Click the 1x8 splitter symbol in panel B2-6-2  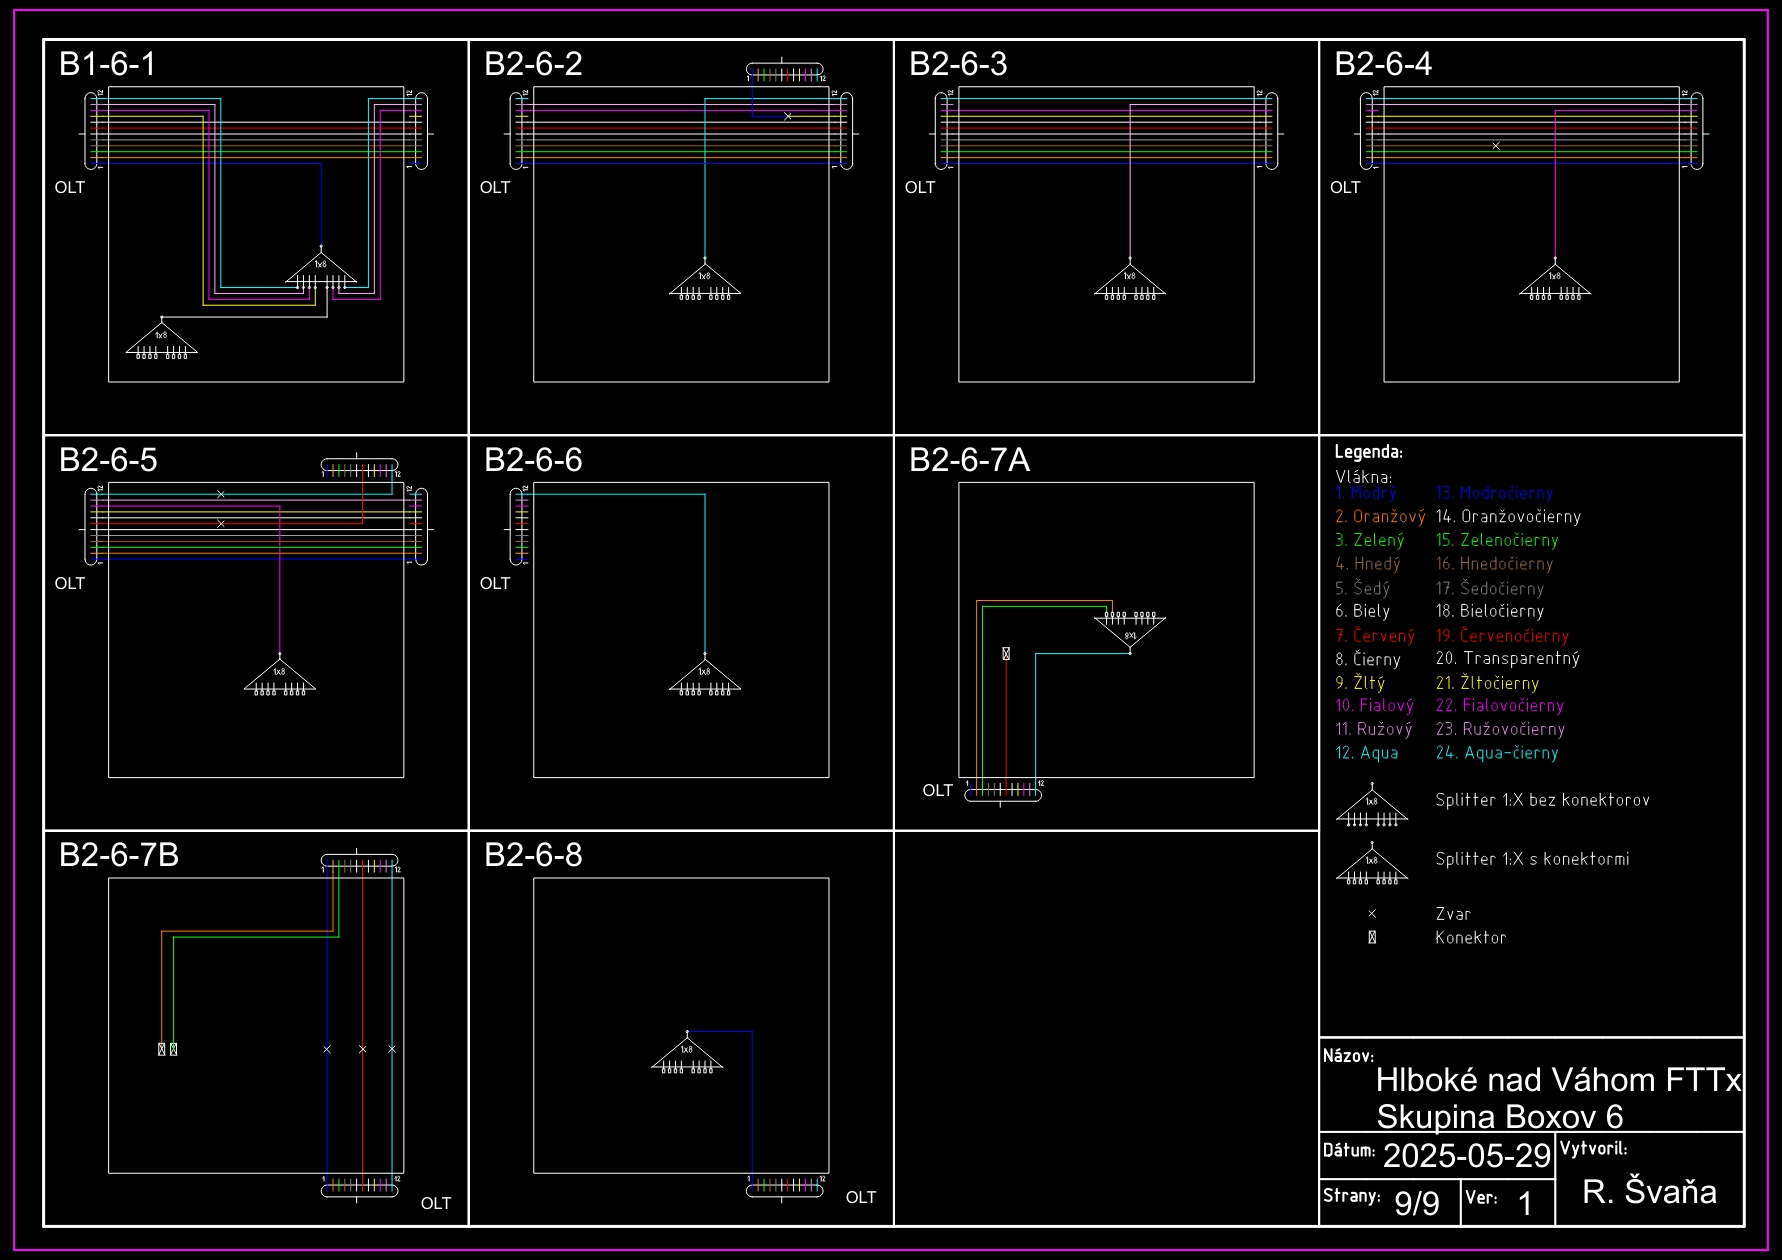click(704, 282)
